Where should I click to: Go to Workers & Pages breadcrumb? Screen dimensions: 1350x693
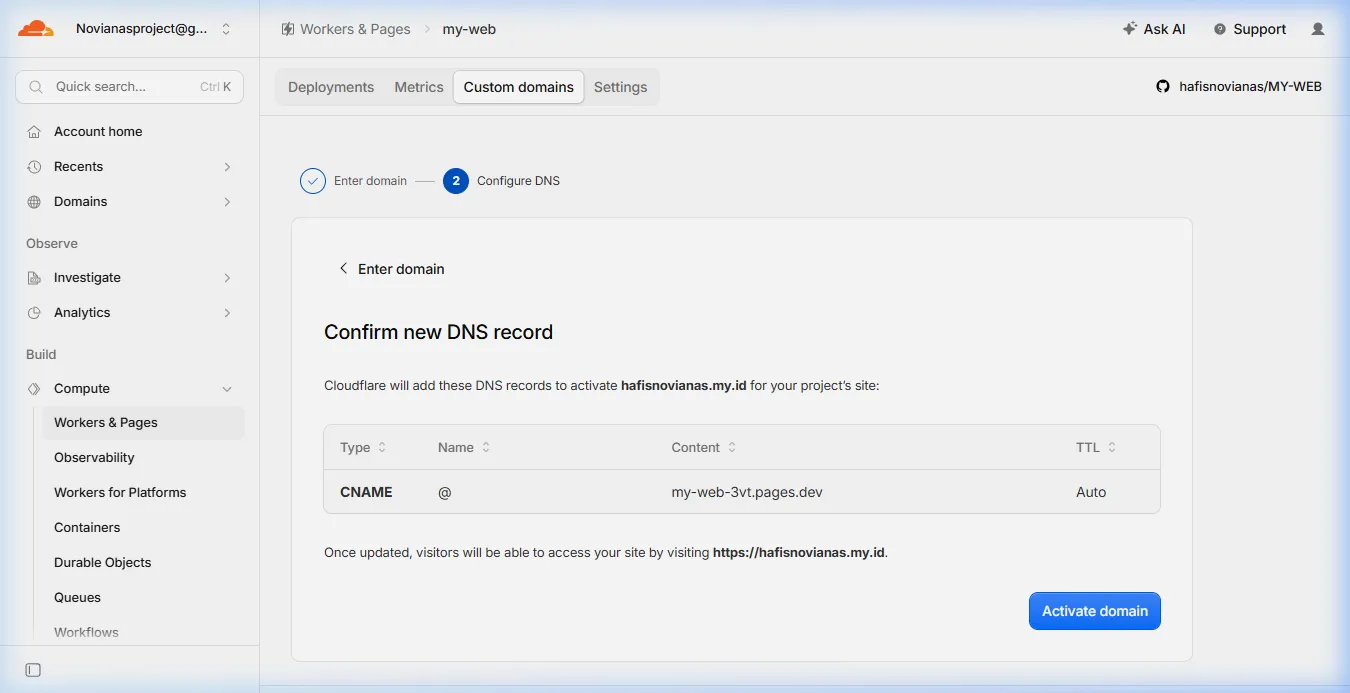click(355, 29)
